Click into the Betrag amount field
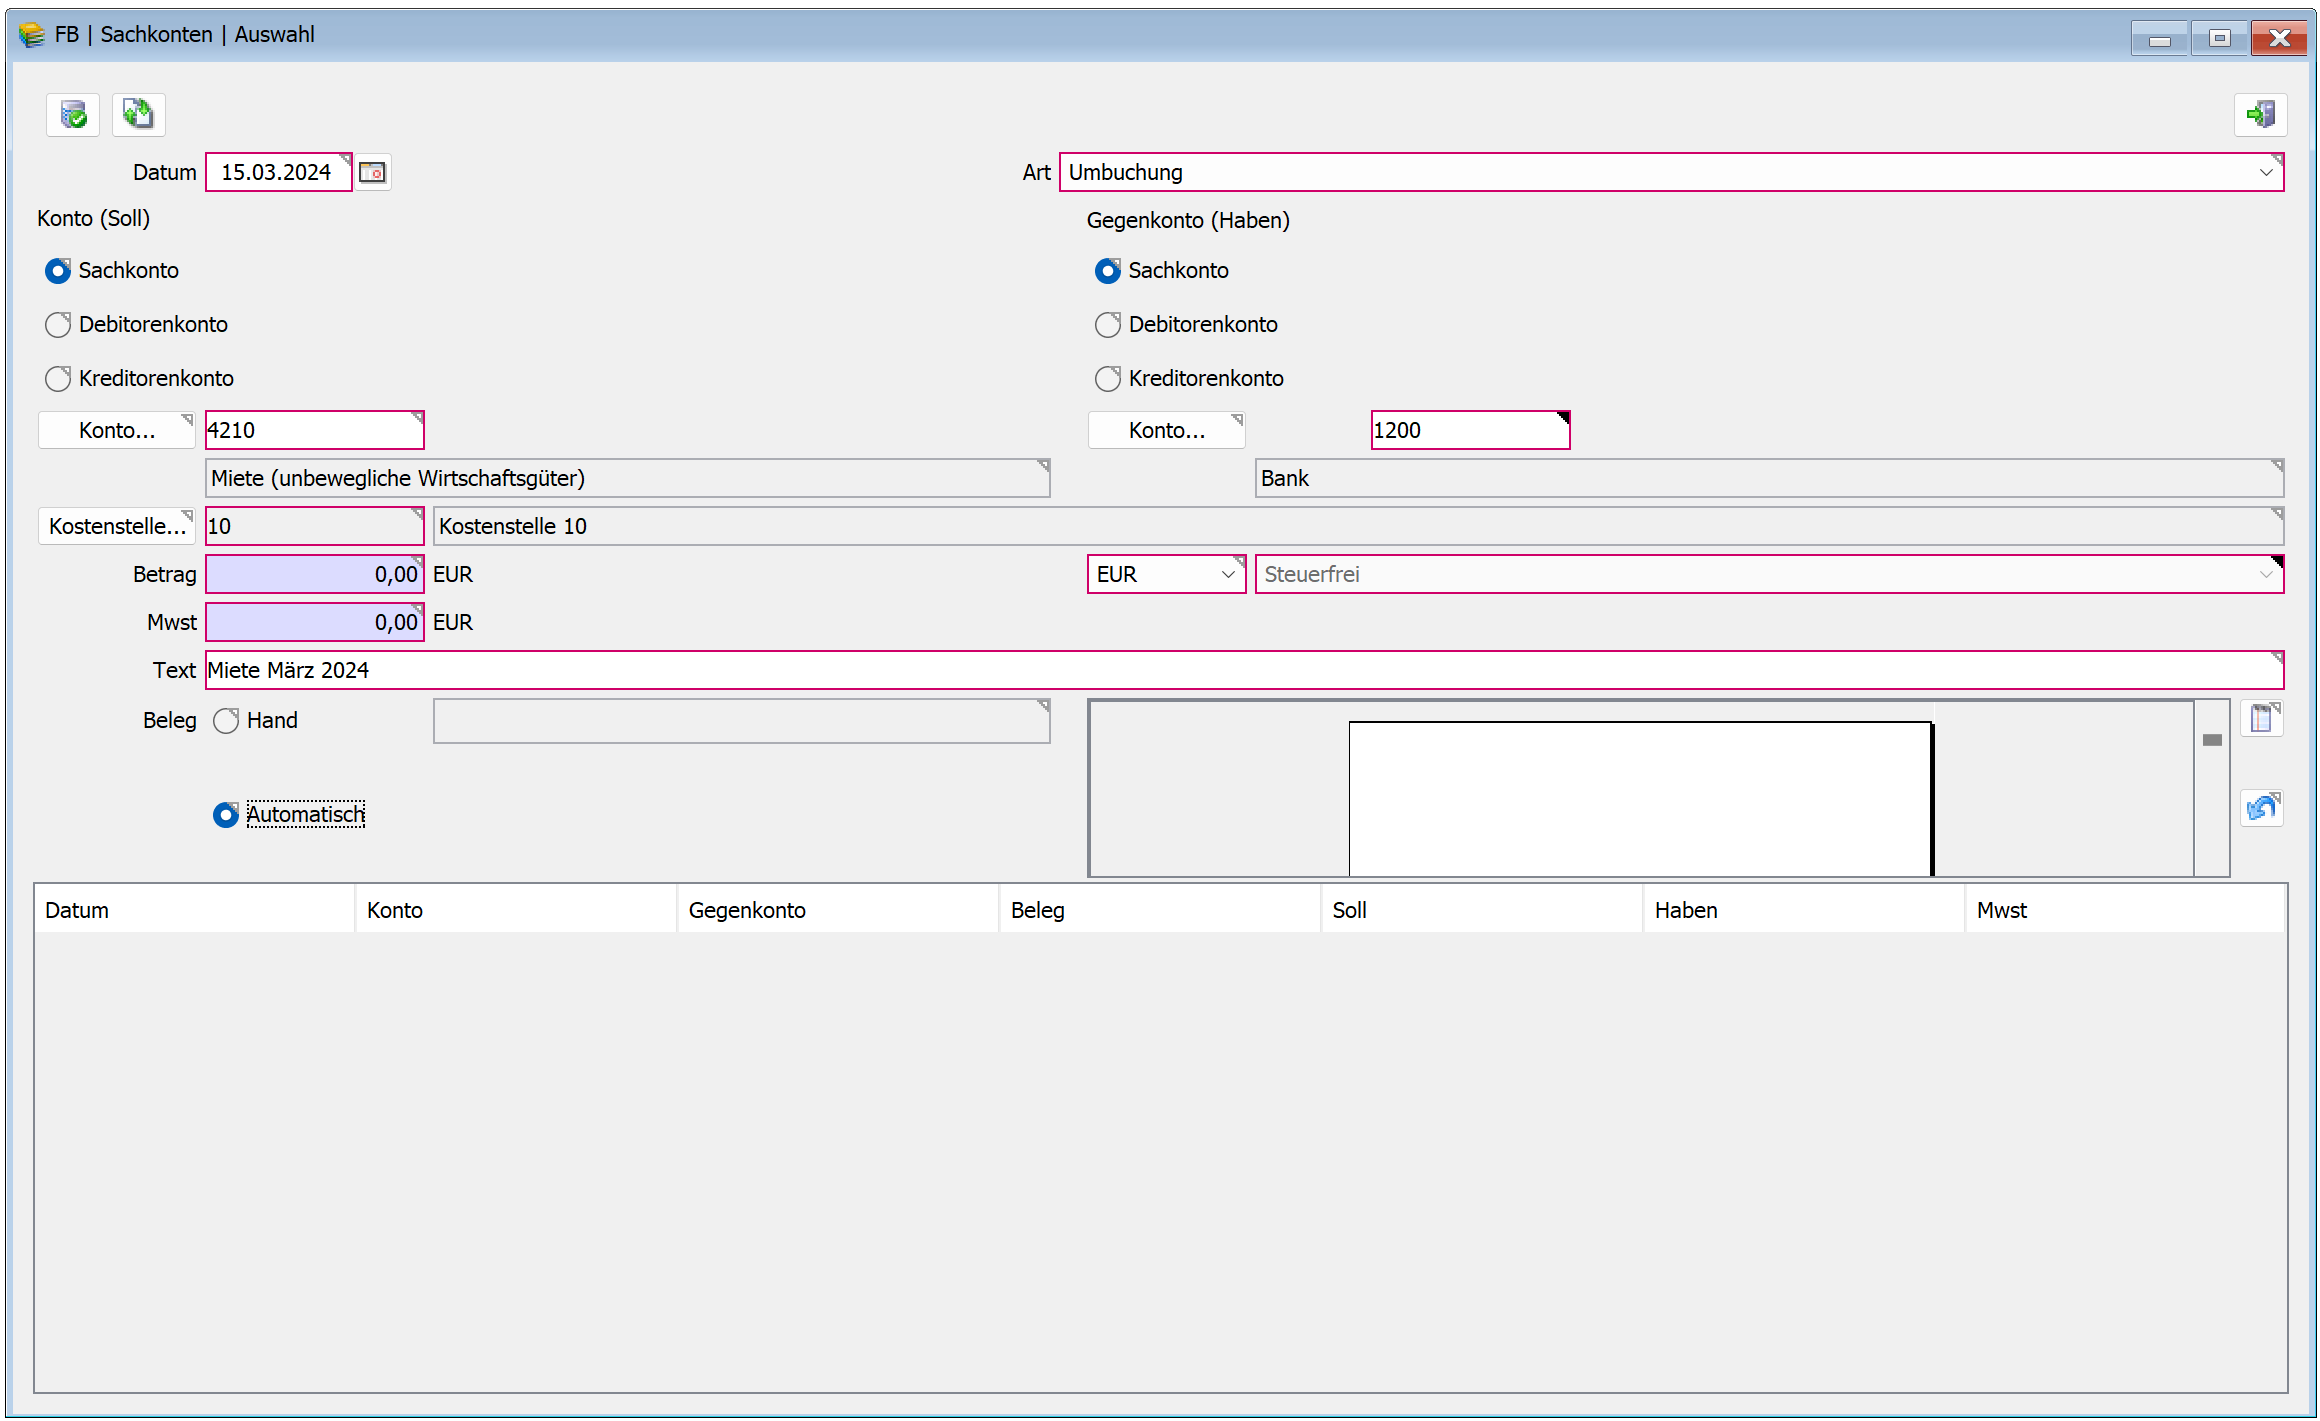 [x=314, y=574]
